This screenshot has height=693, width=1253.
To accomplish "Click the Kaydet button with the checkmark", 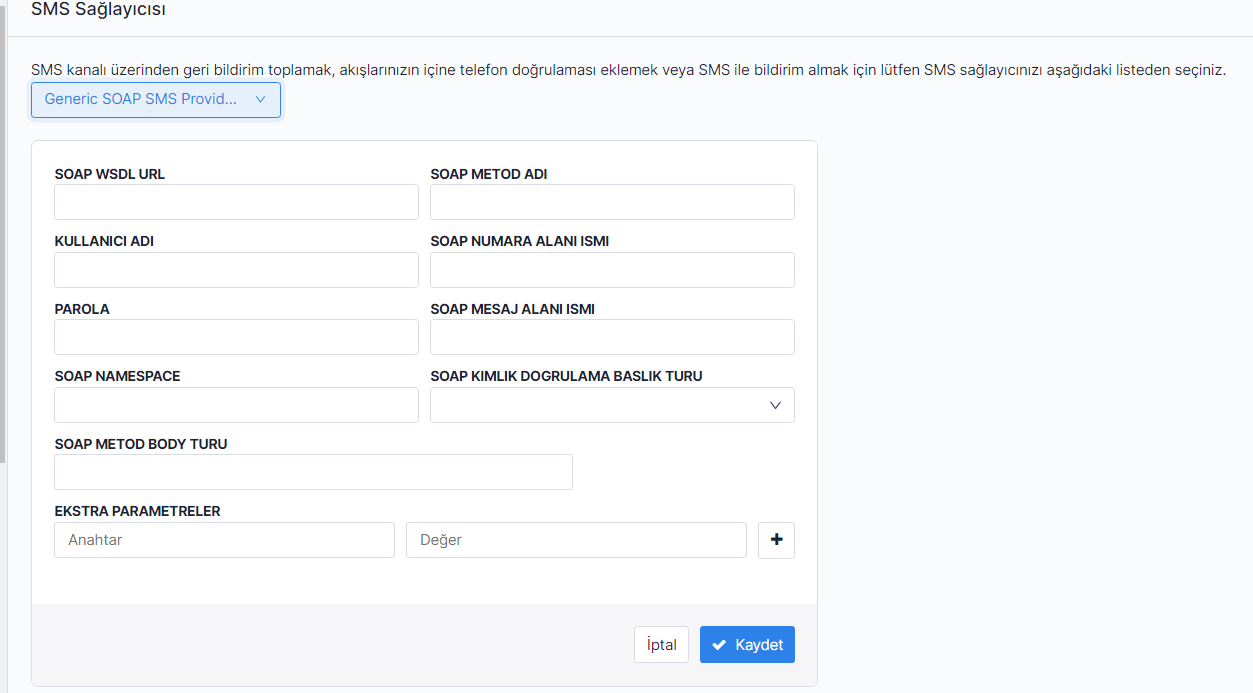I will click(747, 645).
